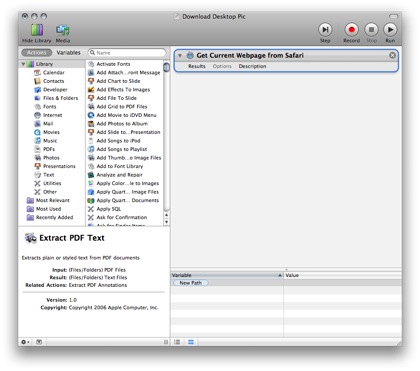Select the Files & Folders category
Viewport: 420px width, 371px height.
tap(60, 98)
